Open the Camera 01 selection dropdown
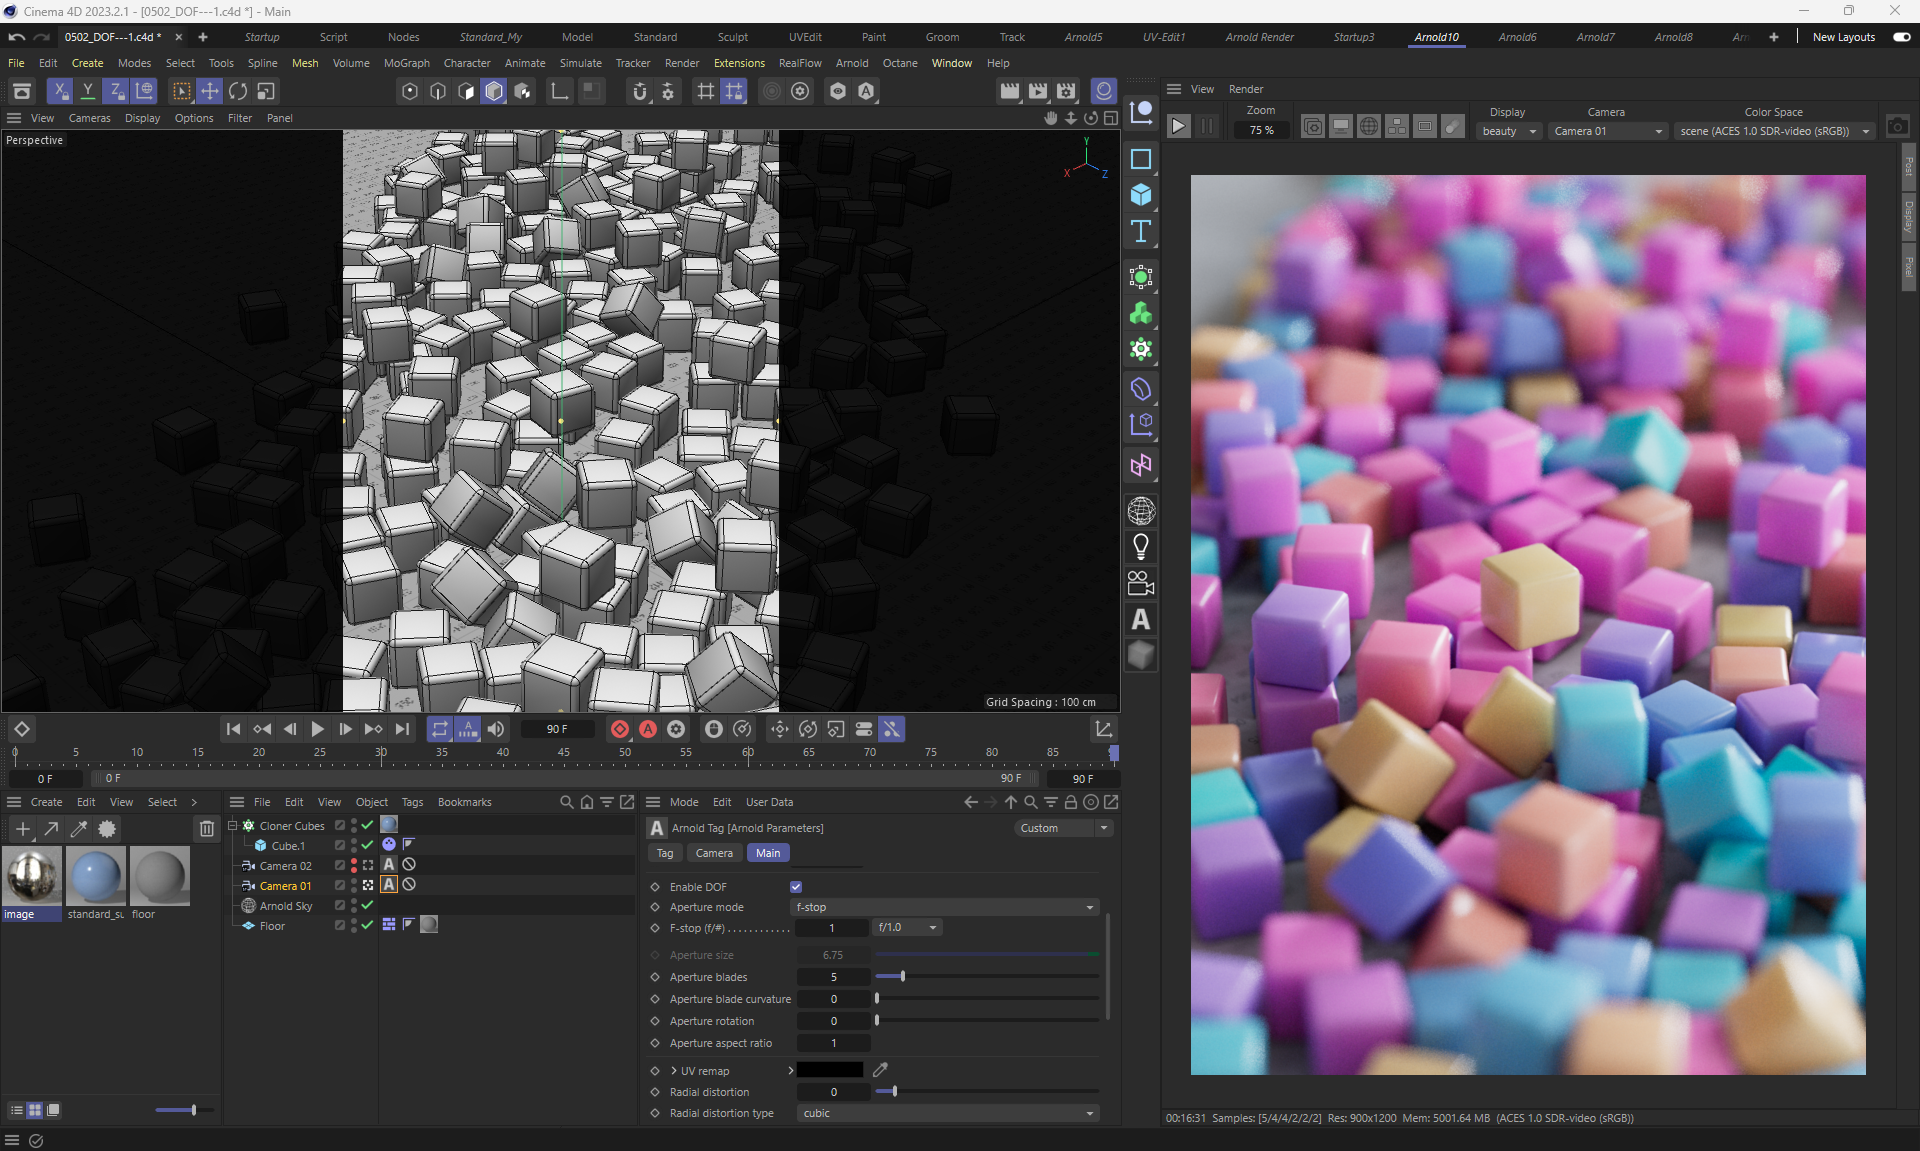The width and height of the screenshot is (1920, 1151). tap(1608, 131)
